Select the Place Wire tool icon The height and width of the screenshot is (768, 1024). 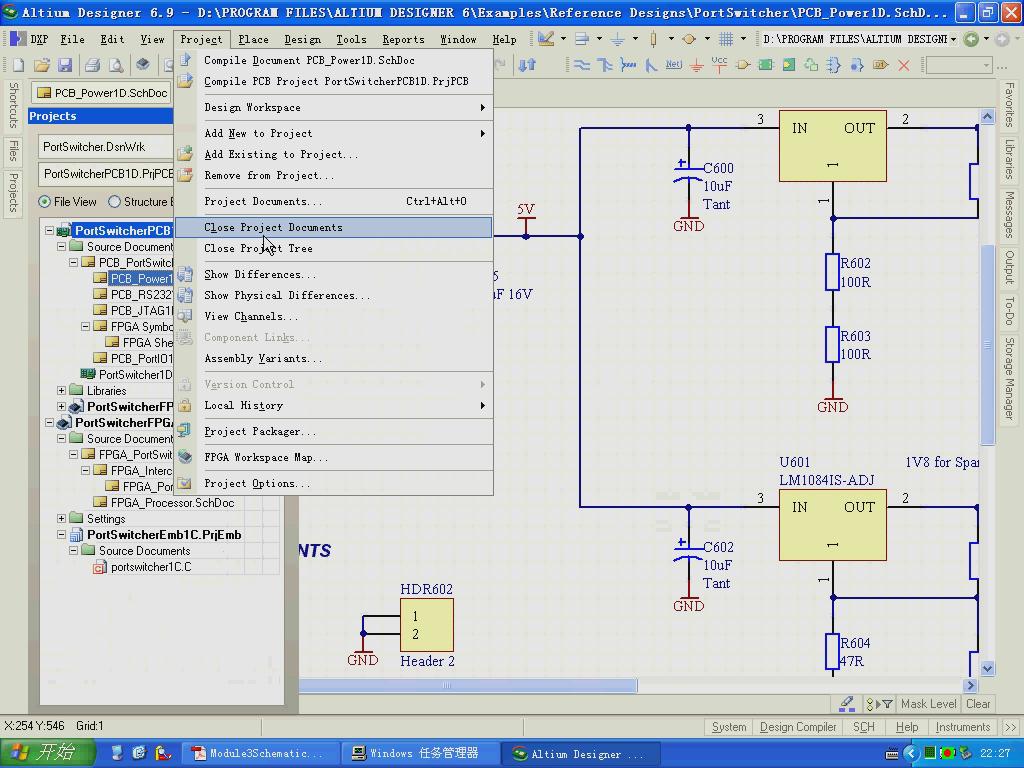pos(581,65)
